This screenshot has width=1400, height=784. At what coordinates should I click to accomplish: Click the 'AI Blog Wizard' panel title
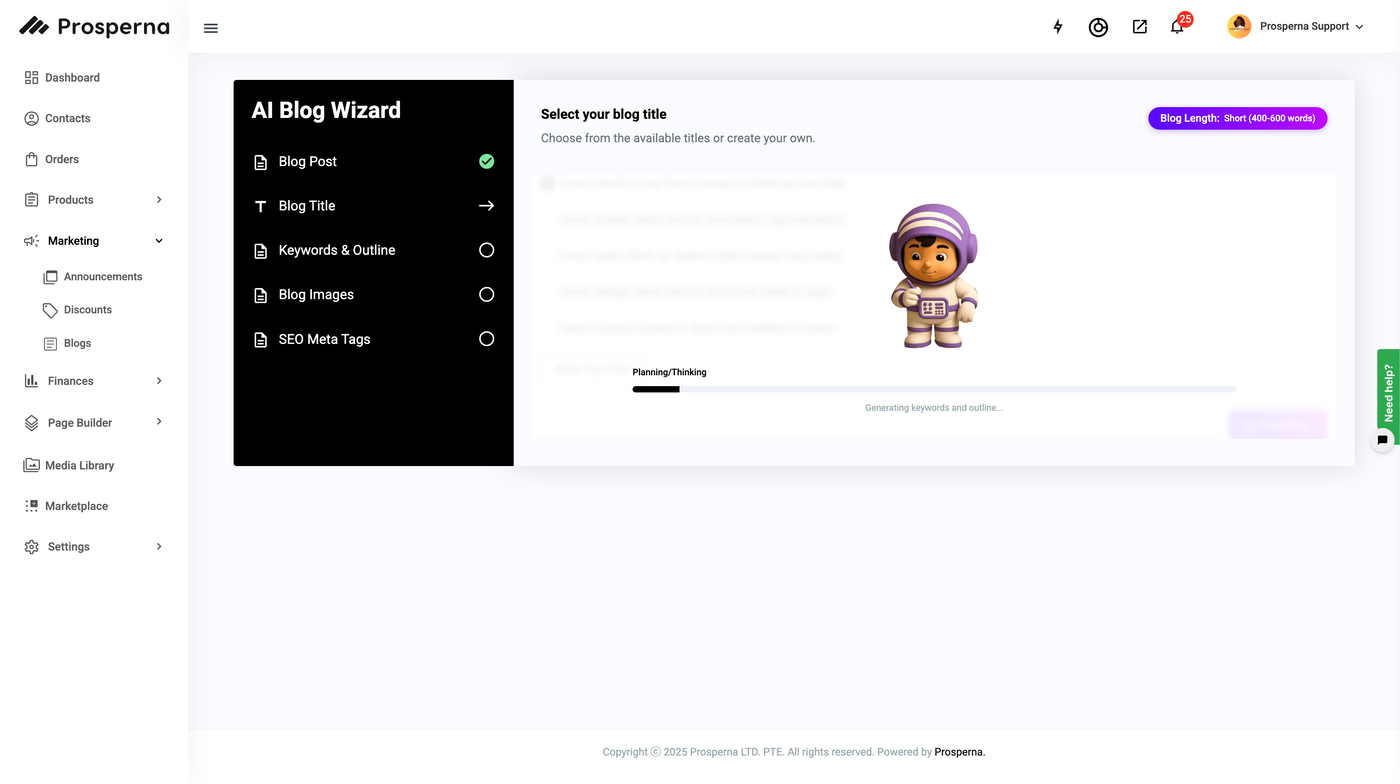pos(326,110)
